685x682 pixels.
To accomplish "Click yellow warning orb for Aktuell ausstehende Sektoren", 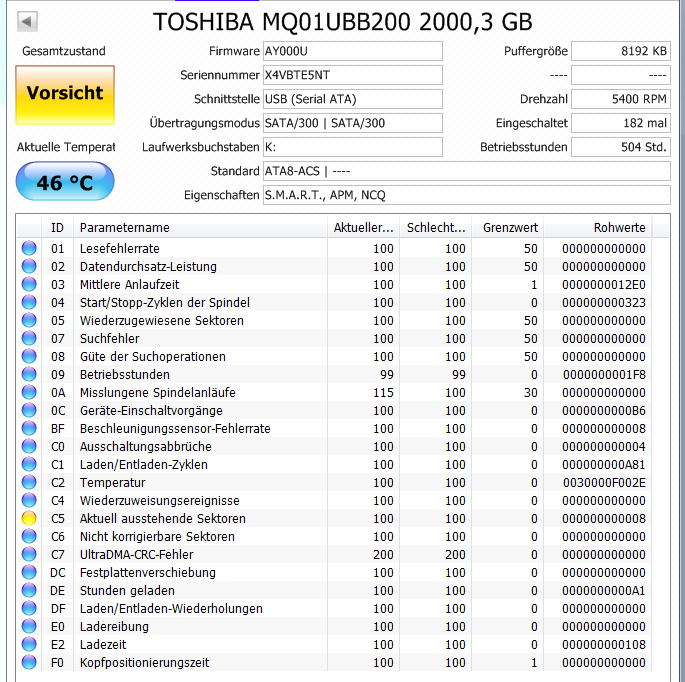I will (x=29, y=518).
